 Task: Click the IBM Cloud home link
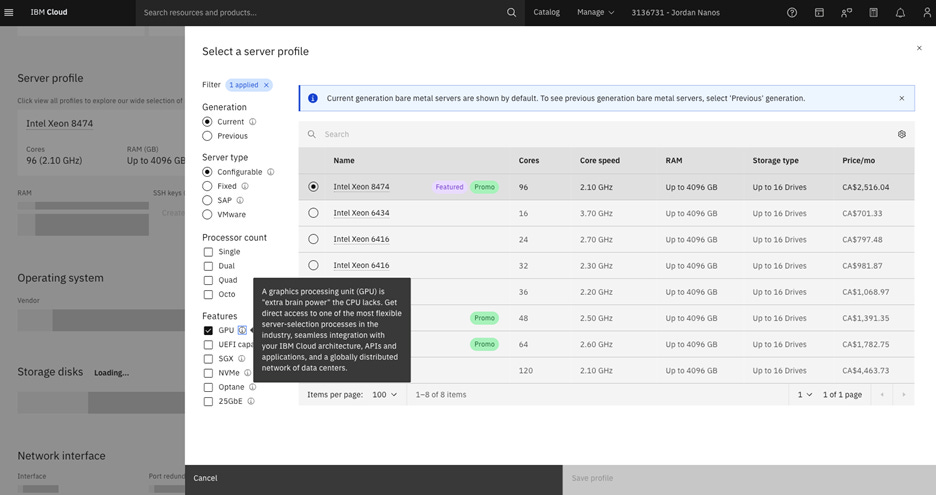[49, 13]
